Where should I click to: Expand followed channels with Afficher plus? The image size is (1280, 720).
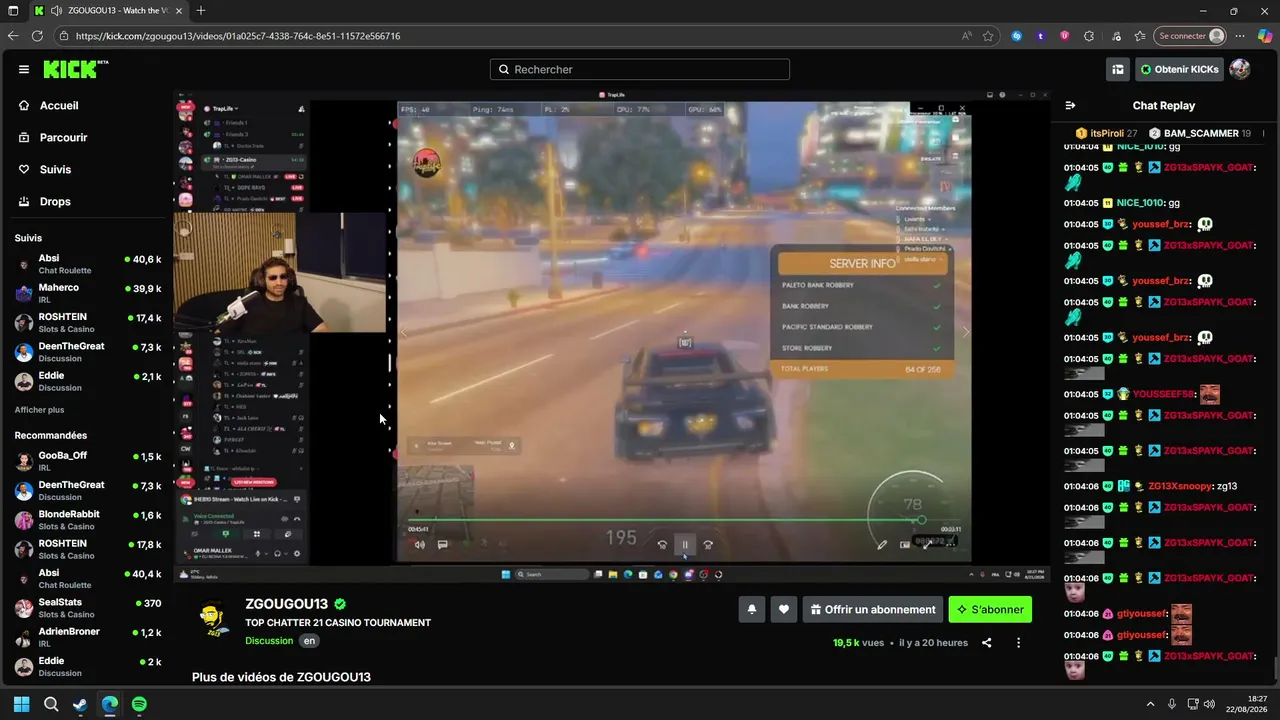(x=39, y=410)
